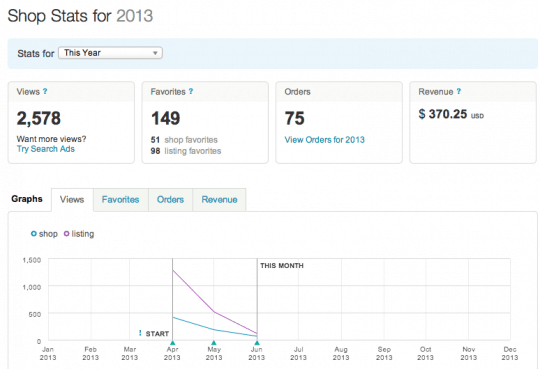Image resolution: width=540 pixels, height=369 pixels.
Task: Switch to the Orders graph tab
Action: [x=170, y=199]
